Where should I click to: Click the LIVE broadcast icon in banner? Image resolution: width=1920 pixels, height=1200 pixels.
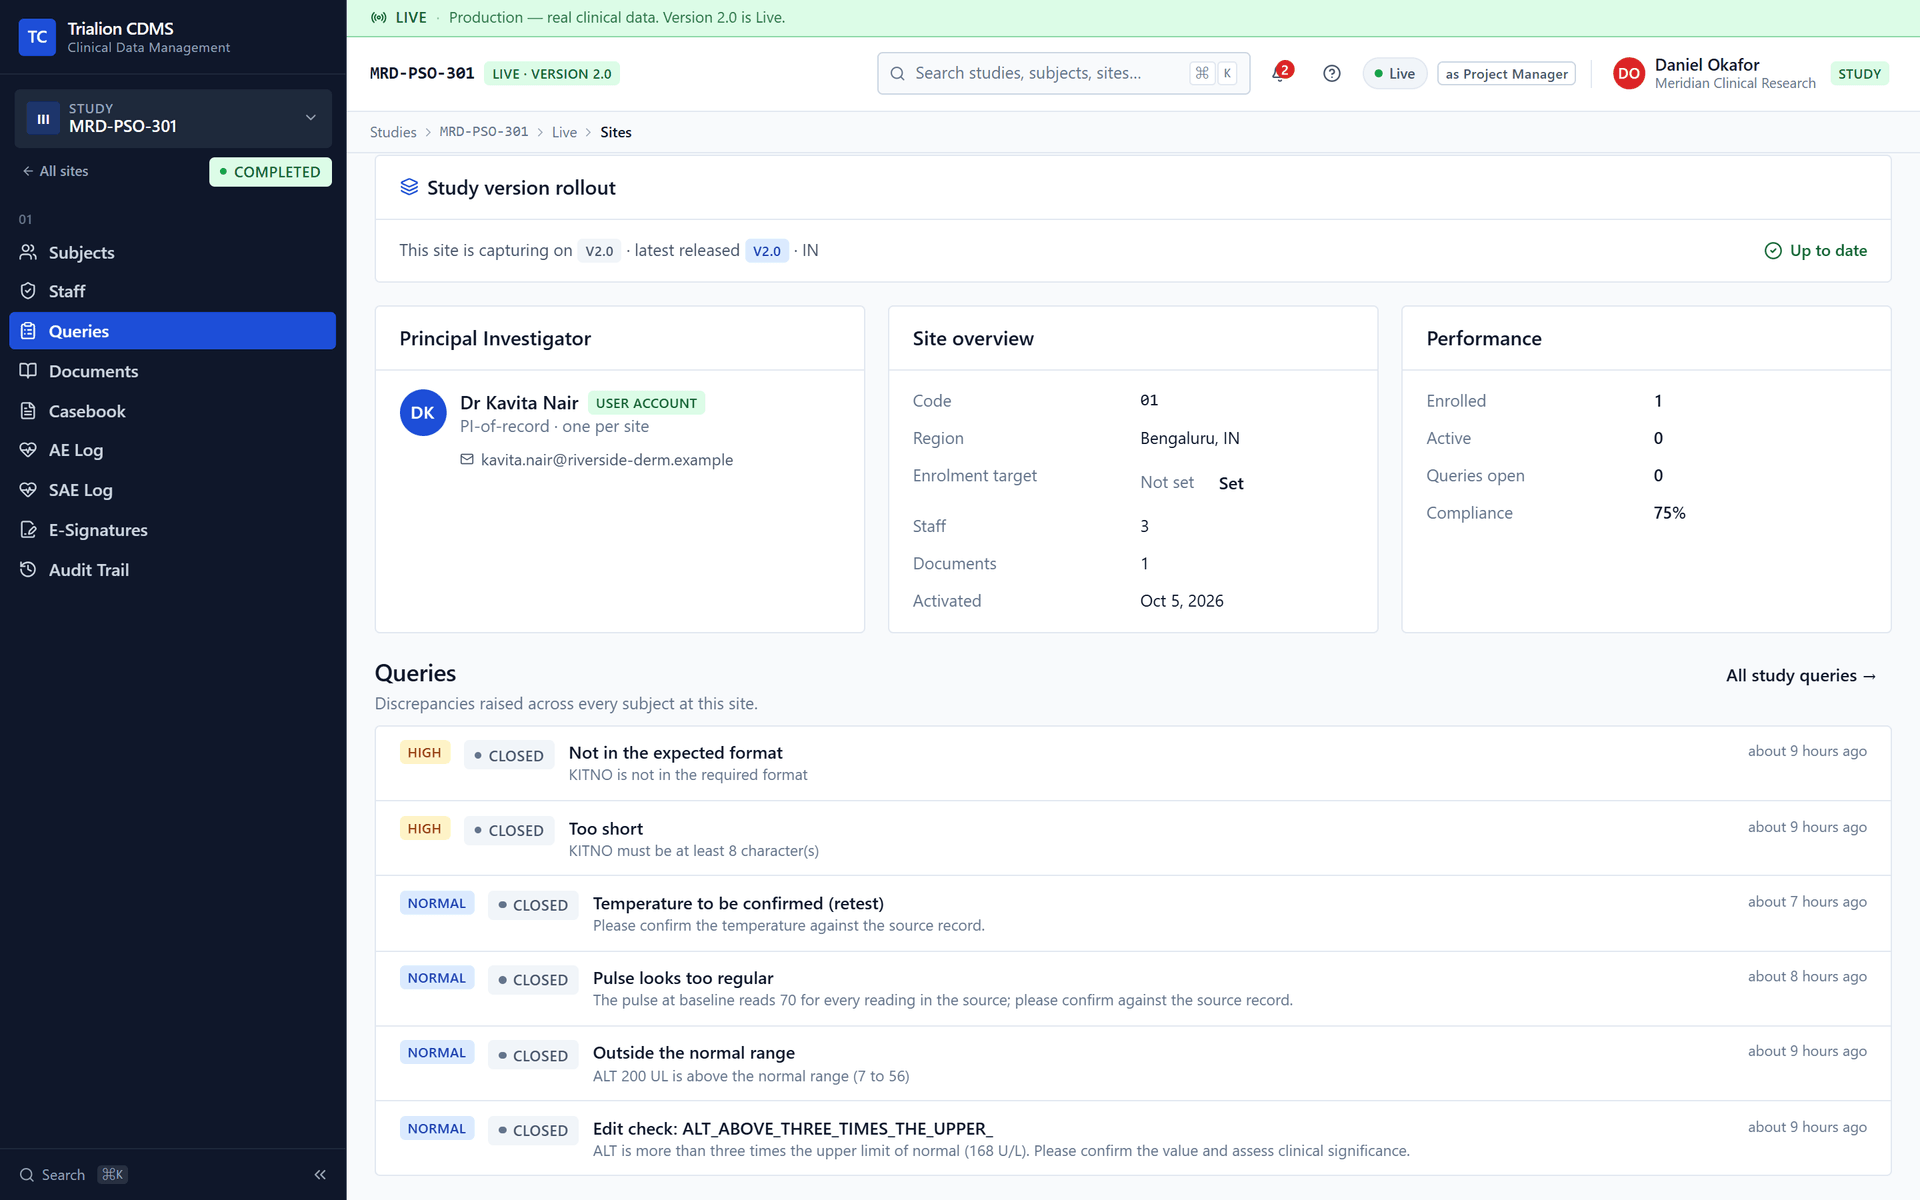[379, 17]
